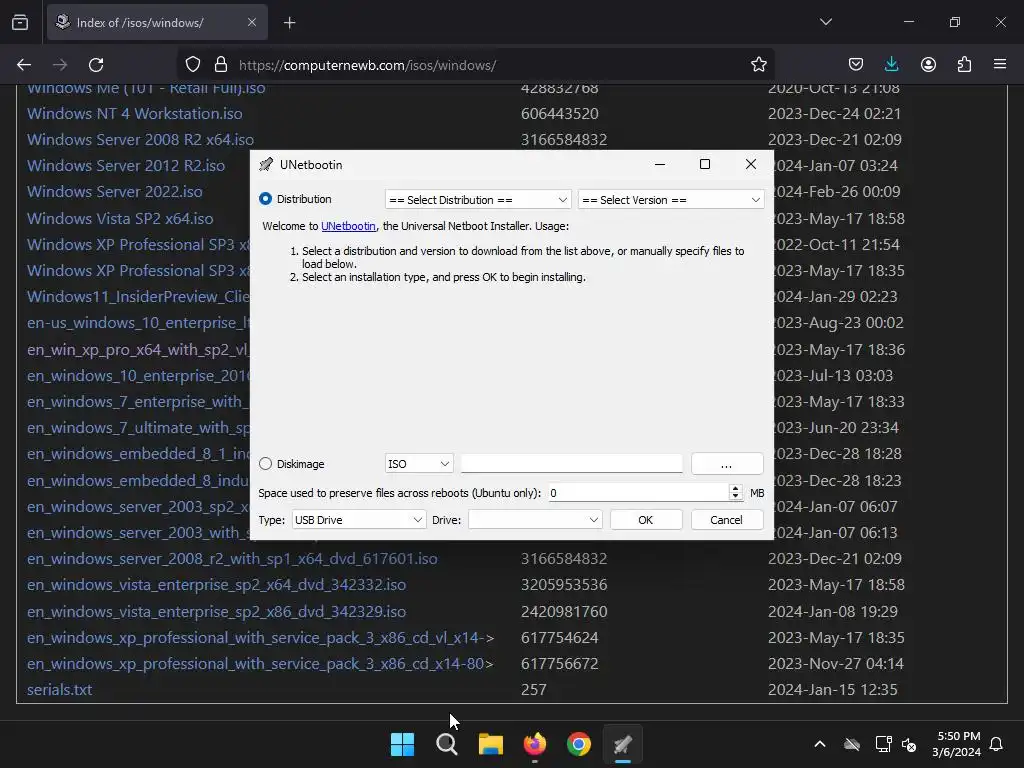Open the Drive selection dropdown
This screenshot has height=768, width=1024.
click(535, 520)
